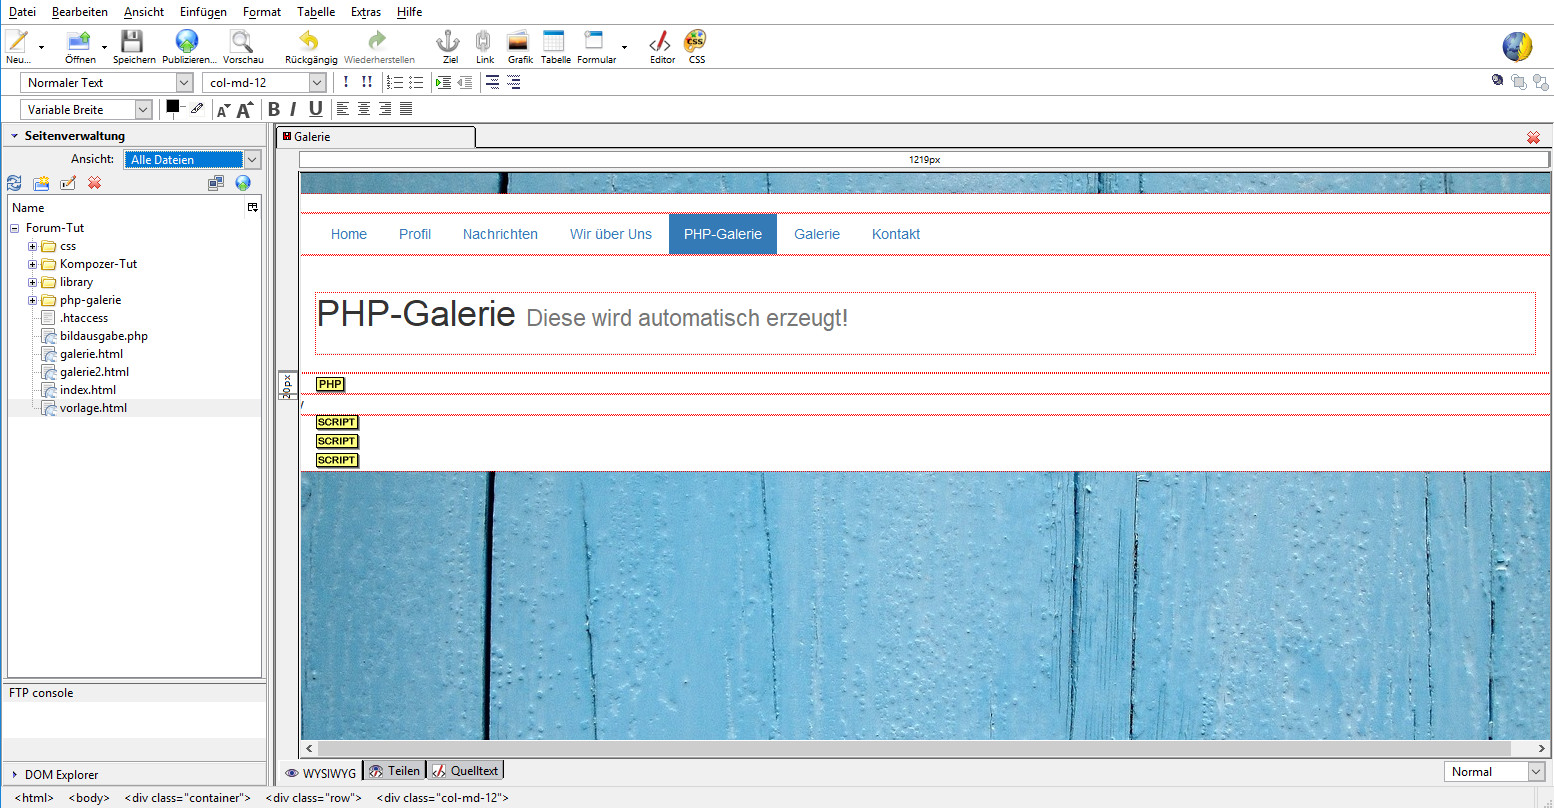Open the source Editor icon
Viewport: 1554px width, 808px height.
pyautogui.click(x=660, y=41)
